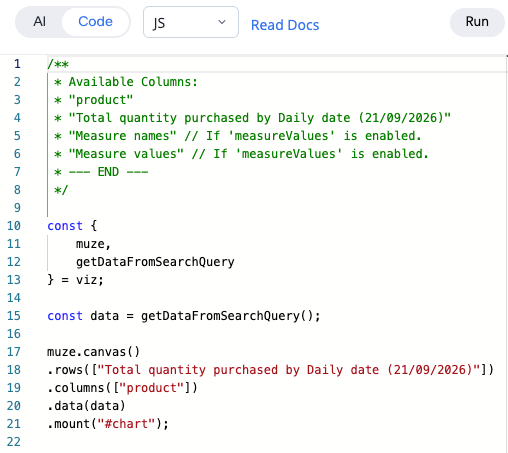Click line number 22 in gutter

[x=14, y=442]
